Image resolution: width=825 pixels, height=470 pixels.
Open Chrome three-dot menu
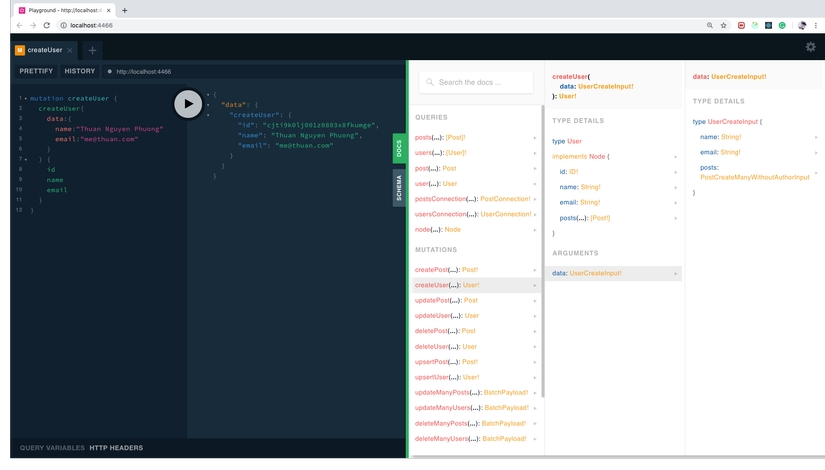point(817,25)
